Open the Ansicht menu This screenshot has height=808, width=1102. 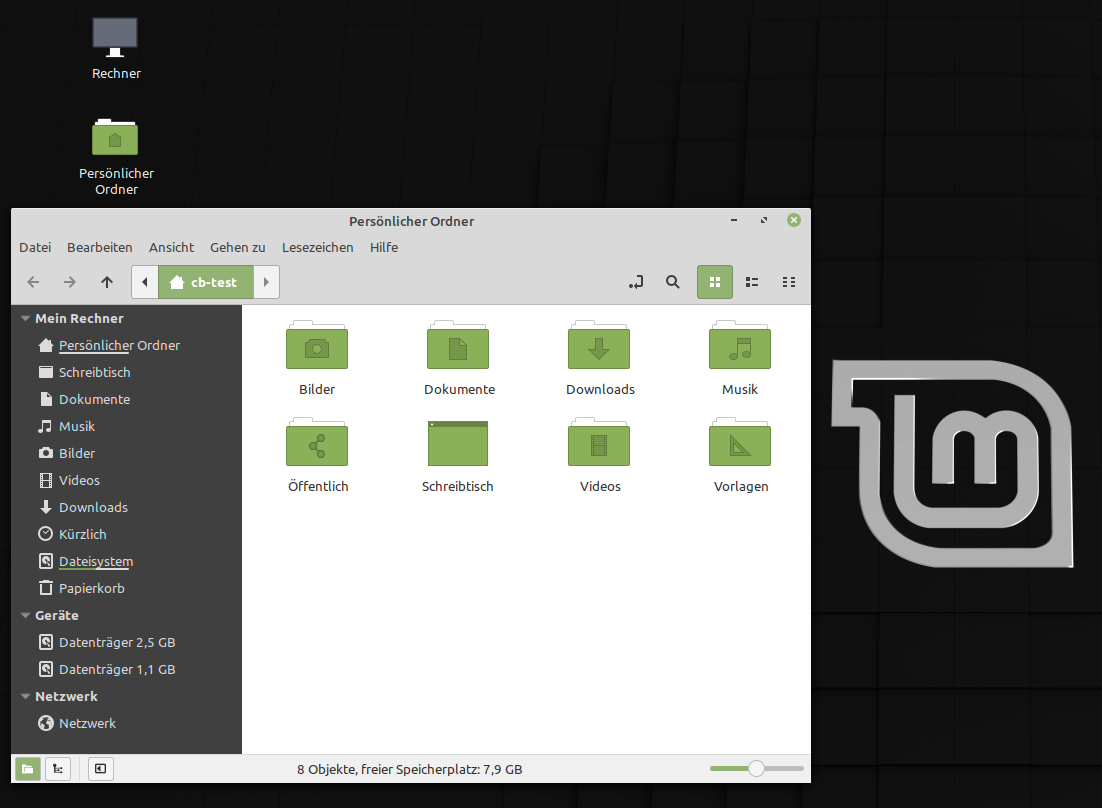171,247
